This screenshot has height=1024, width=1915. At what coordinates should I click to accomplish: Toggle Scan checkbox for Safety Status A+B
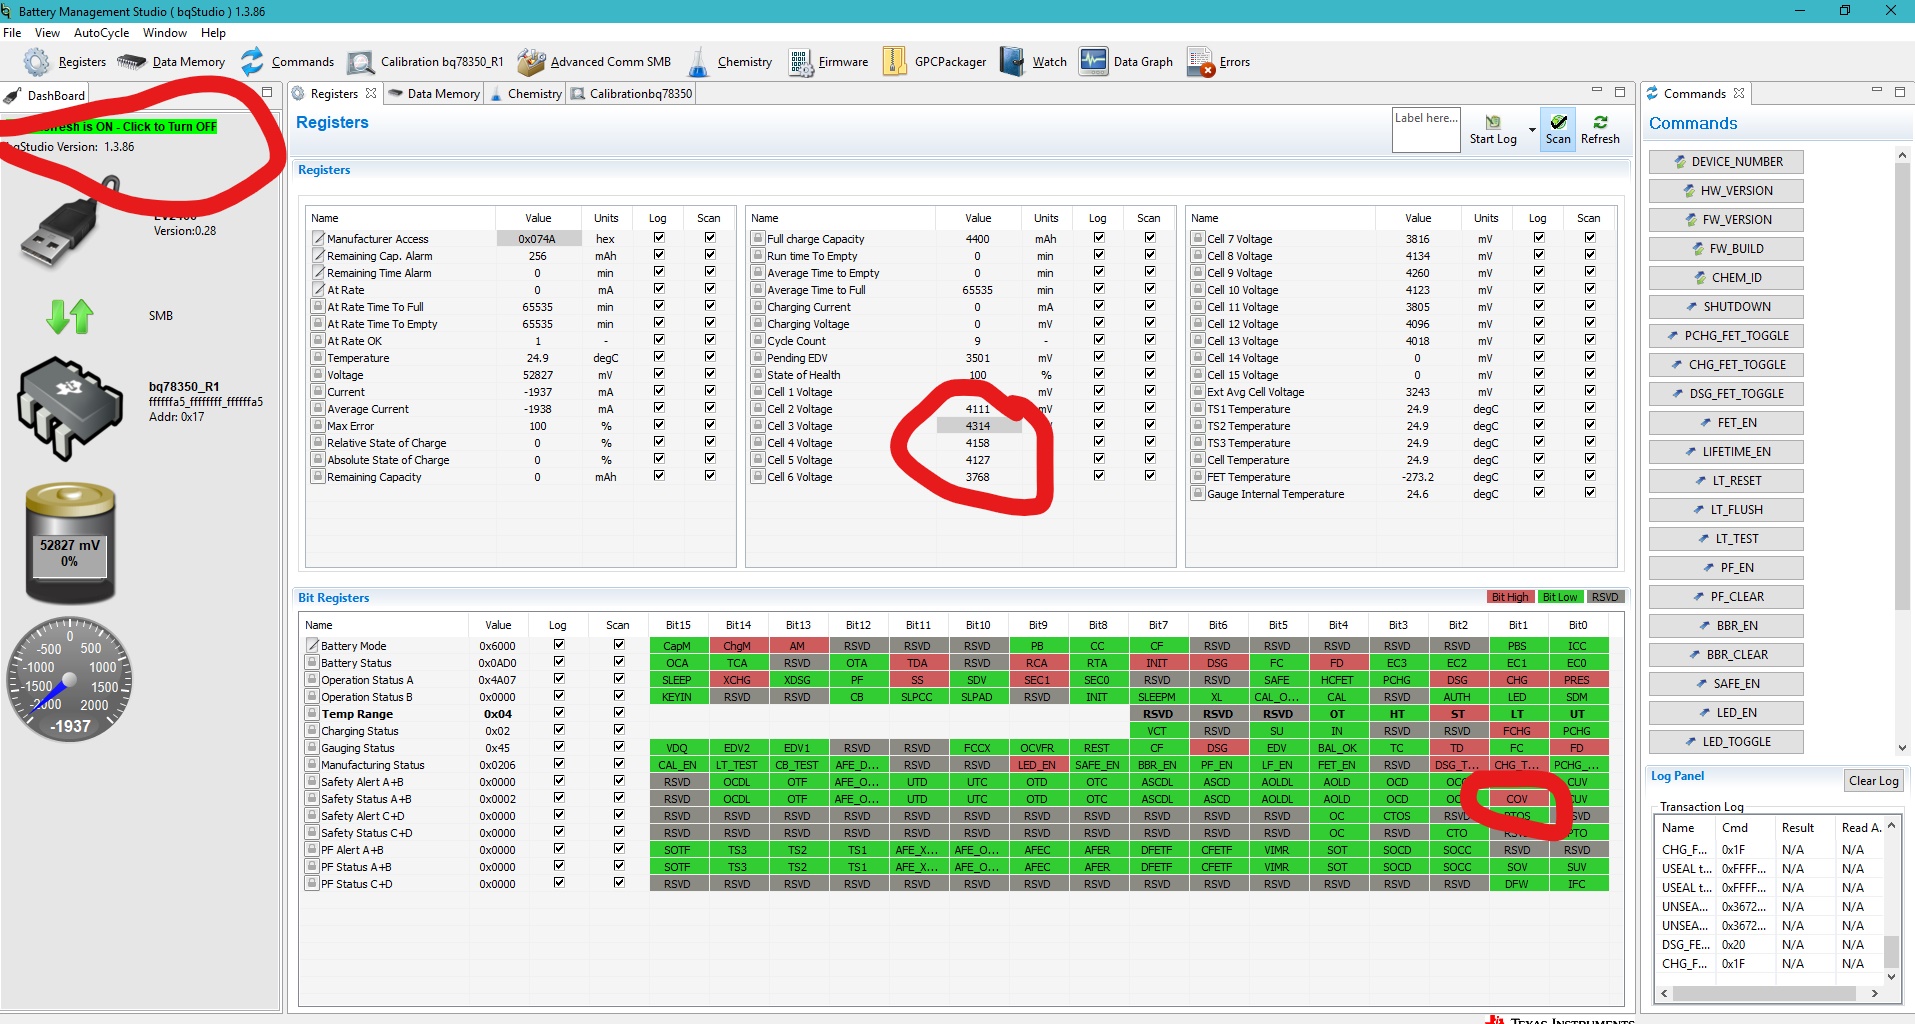pyautogui.click(x=618, y=798)
